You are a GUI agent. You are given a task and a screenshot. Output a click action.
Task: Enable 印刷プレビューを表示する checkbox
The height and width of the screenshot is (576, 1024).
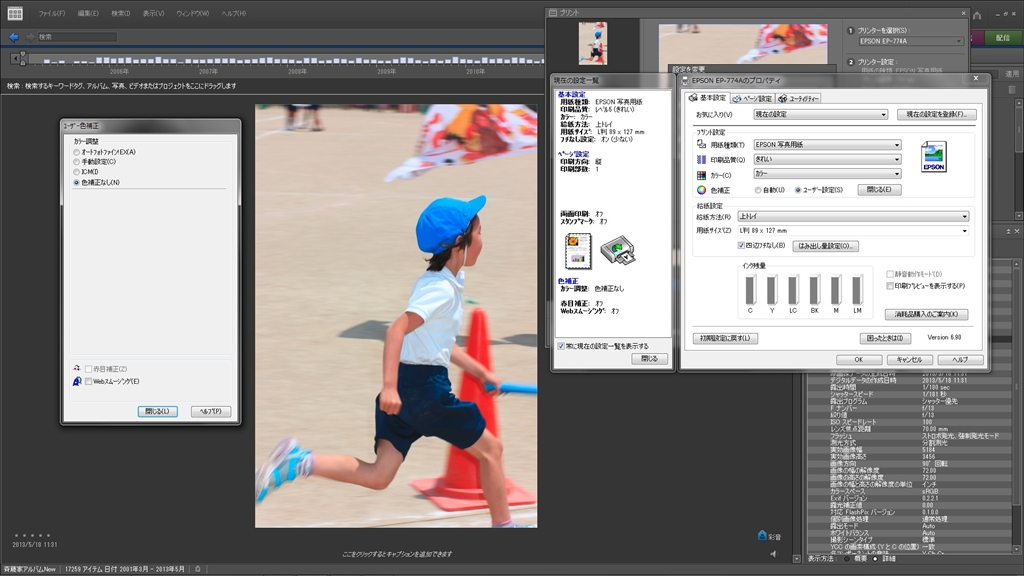pos(889,286)
